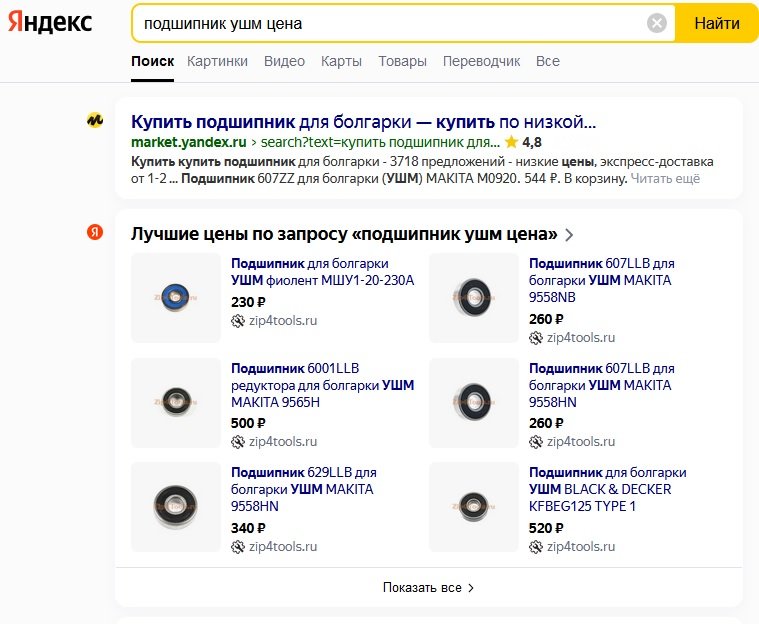759x624 pixels.
Task: Select the Поиск tab
Action: click(152, 61)
